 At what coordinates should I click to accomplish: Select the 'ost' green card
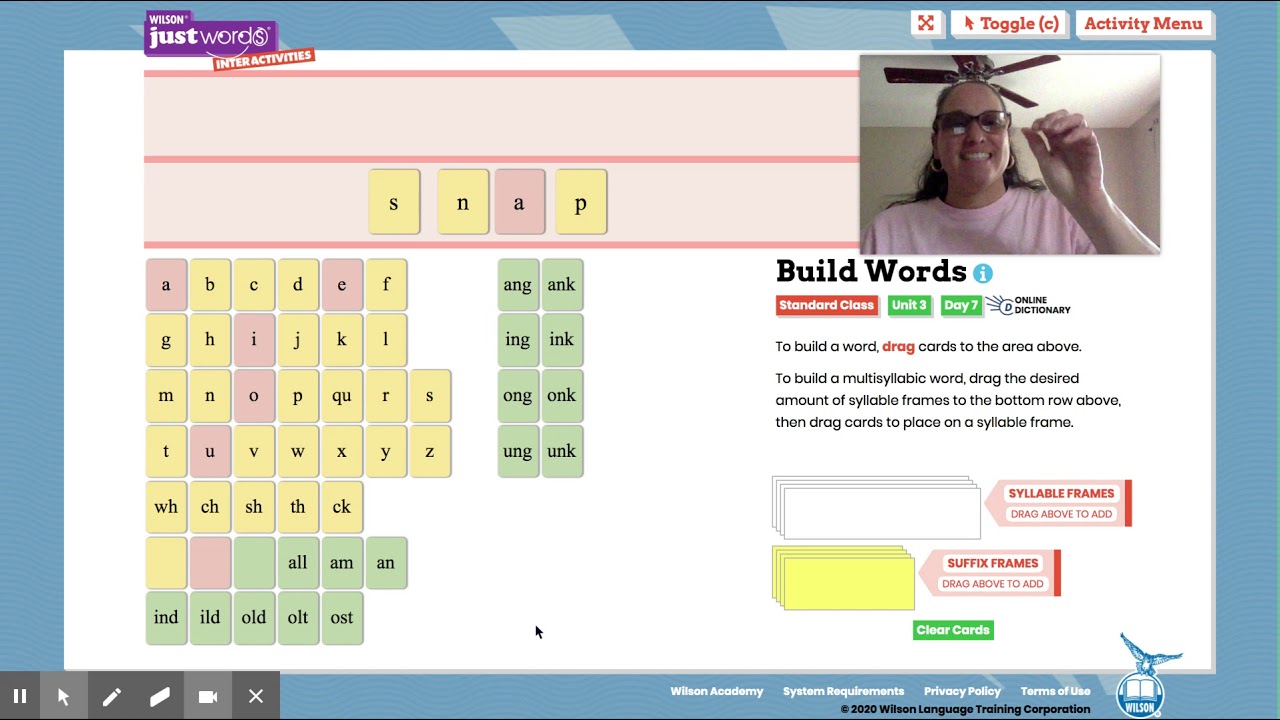342,618
